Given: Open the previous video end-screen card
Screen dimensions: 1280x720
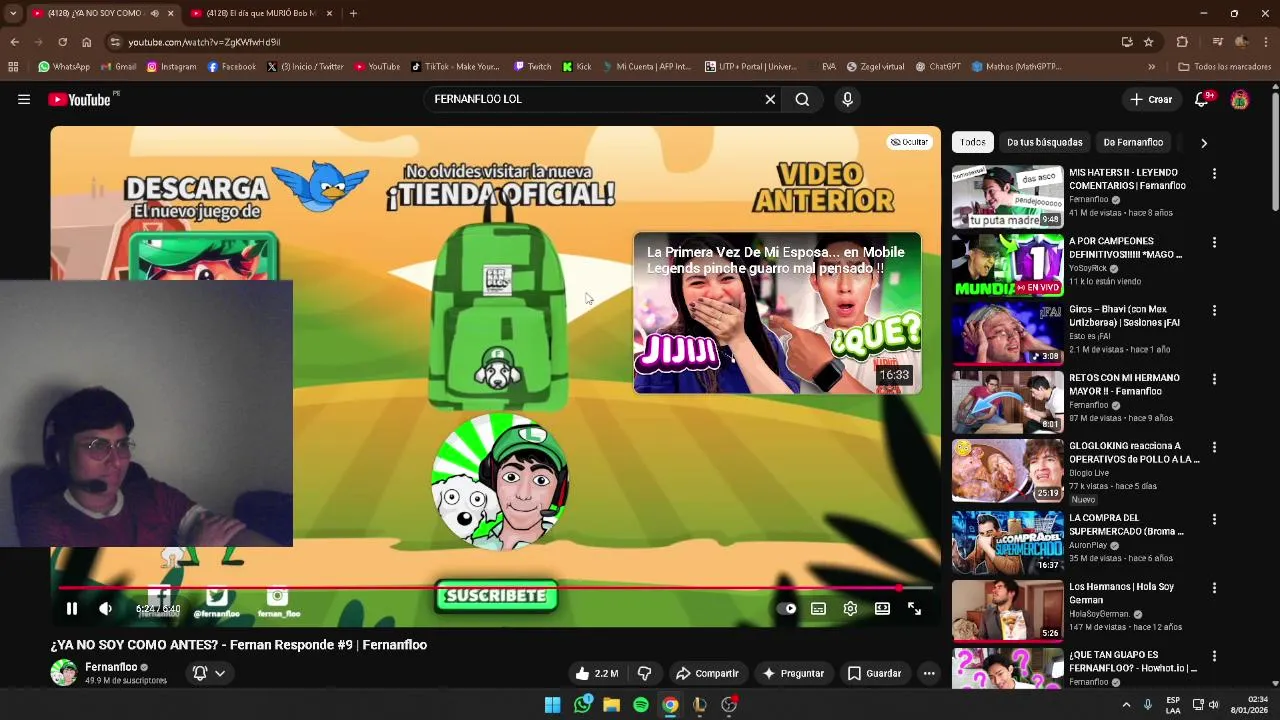Looking at the screenshot, I should coord(777,313).
